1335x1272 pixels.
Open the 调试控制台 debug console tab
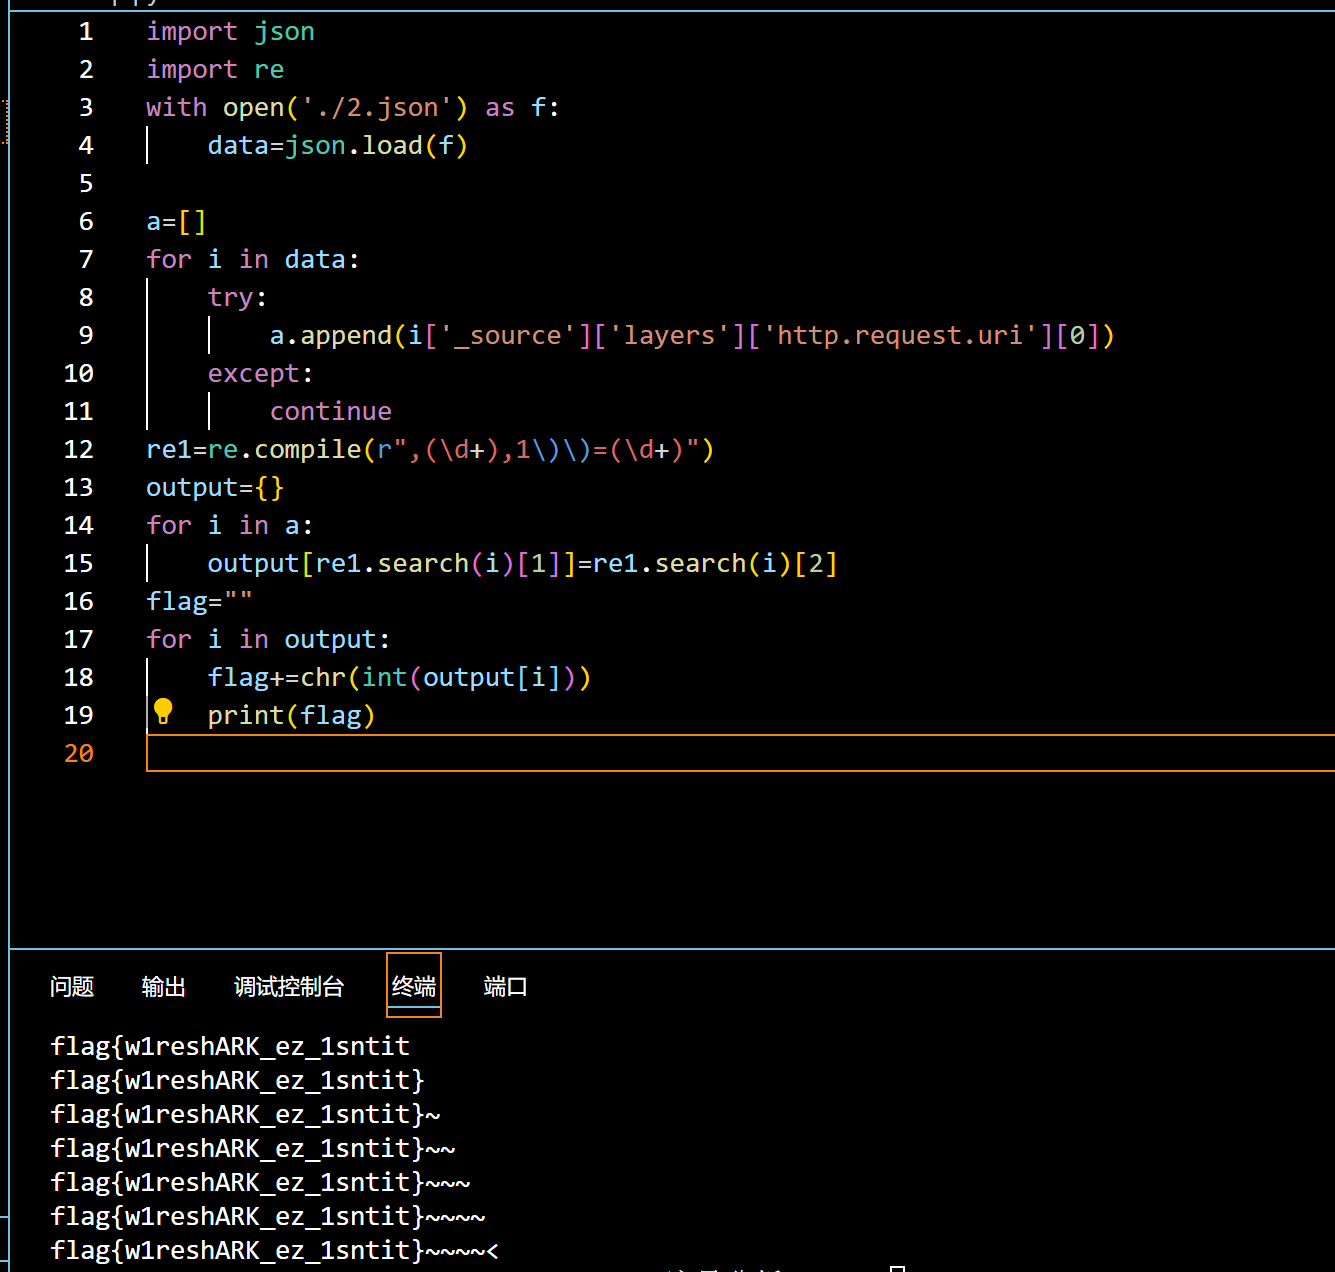(x=289, y=987)
